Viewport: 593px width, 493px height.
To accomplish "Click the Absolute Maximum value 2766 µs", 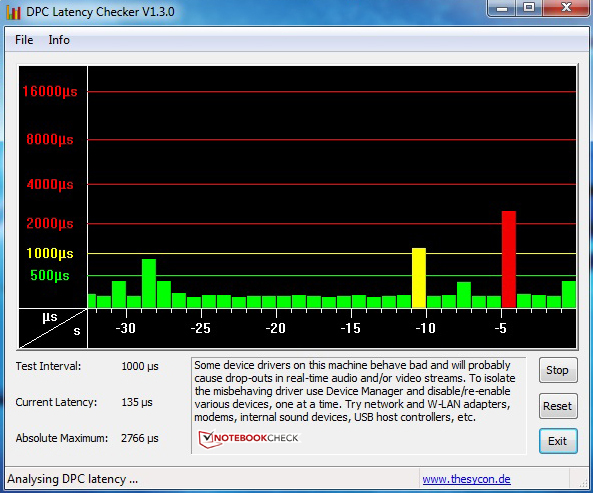I will [x=140, y=438].
